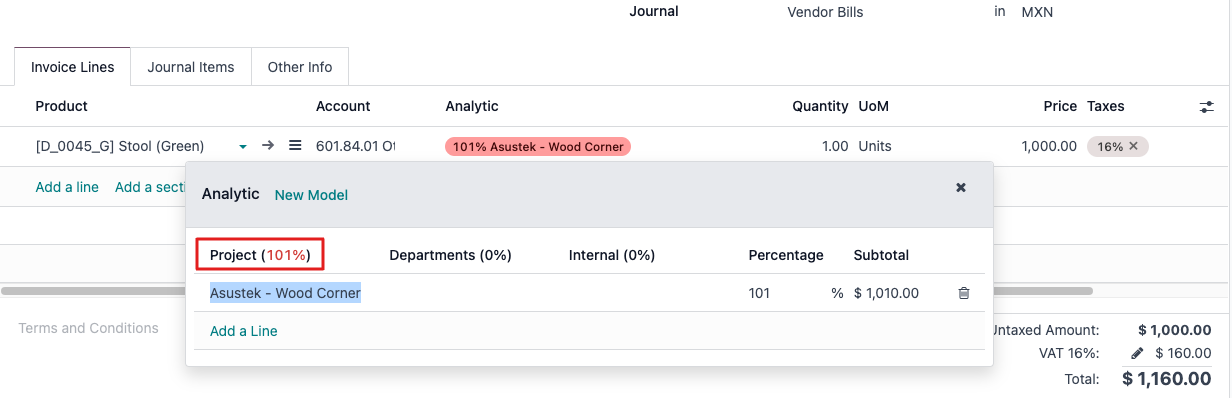Screen dimensions: 1232x398
Task: Remove the 16% tax tag
Action: click(x=1133, y=146)
